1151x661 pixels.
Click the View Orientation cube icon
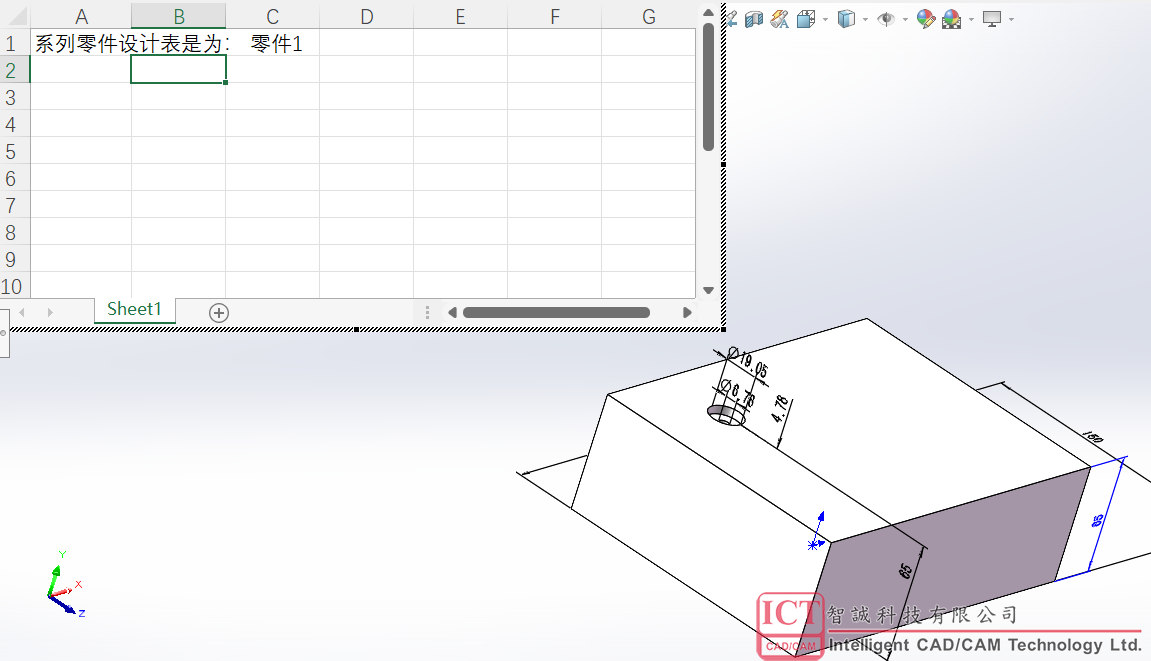(x=806, y=19)
